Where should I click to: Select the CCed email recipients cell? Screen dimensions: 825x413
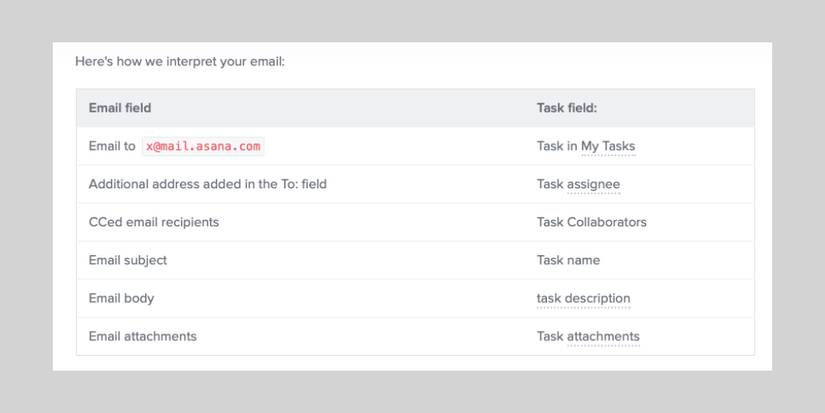[153, 222]
